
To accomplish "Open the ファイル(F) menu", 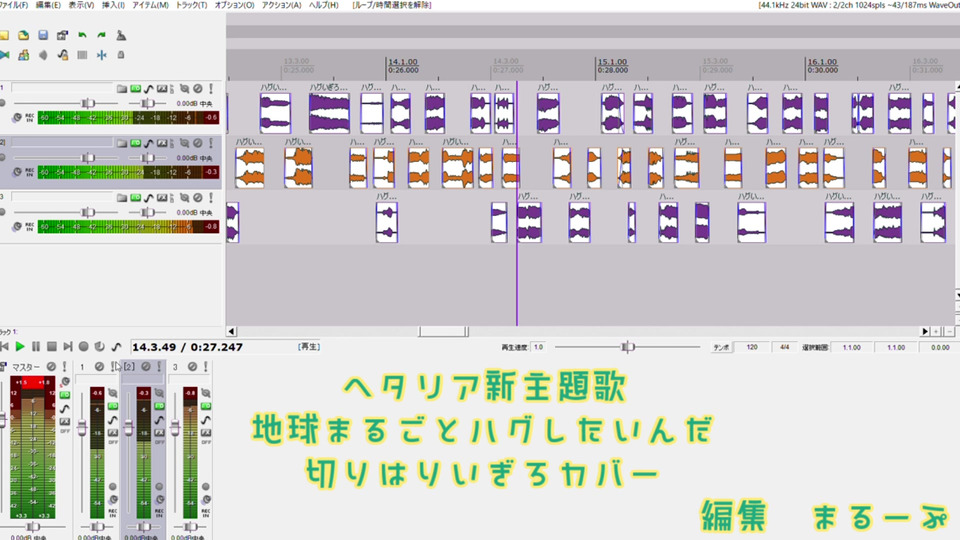I will (13, 5).
